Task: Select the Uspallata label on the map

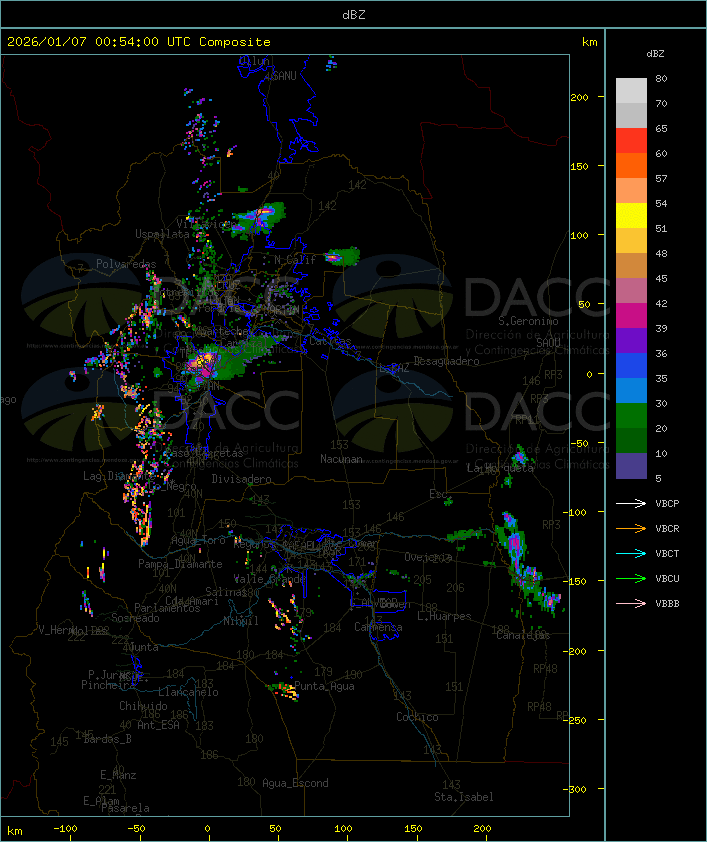Action: (x=162, y=234)
